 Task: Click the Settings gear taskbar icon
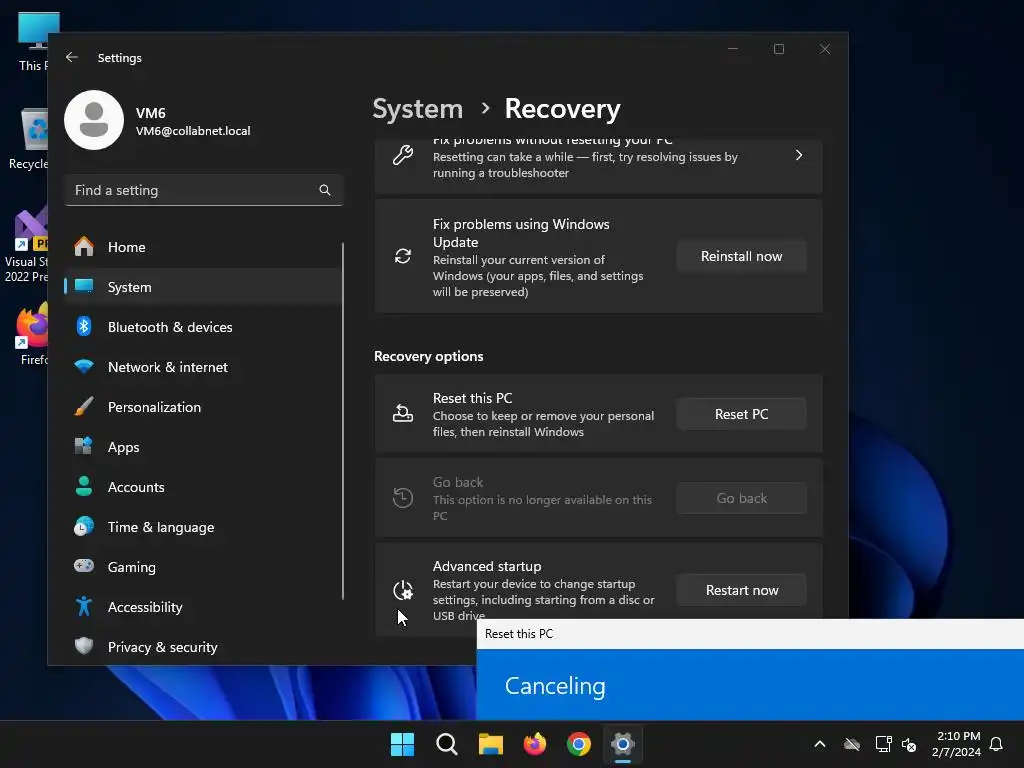(x=623, y=744)
